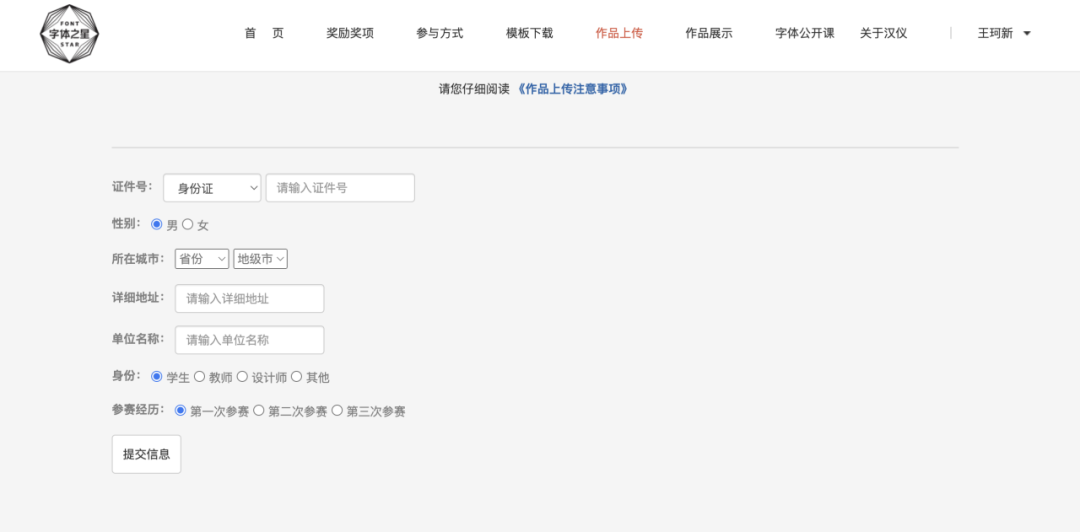Click the 提交信息 submit button

(x=146, y=454)
